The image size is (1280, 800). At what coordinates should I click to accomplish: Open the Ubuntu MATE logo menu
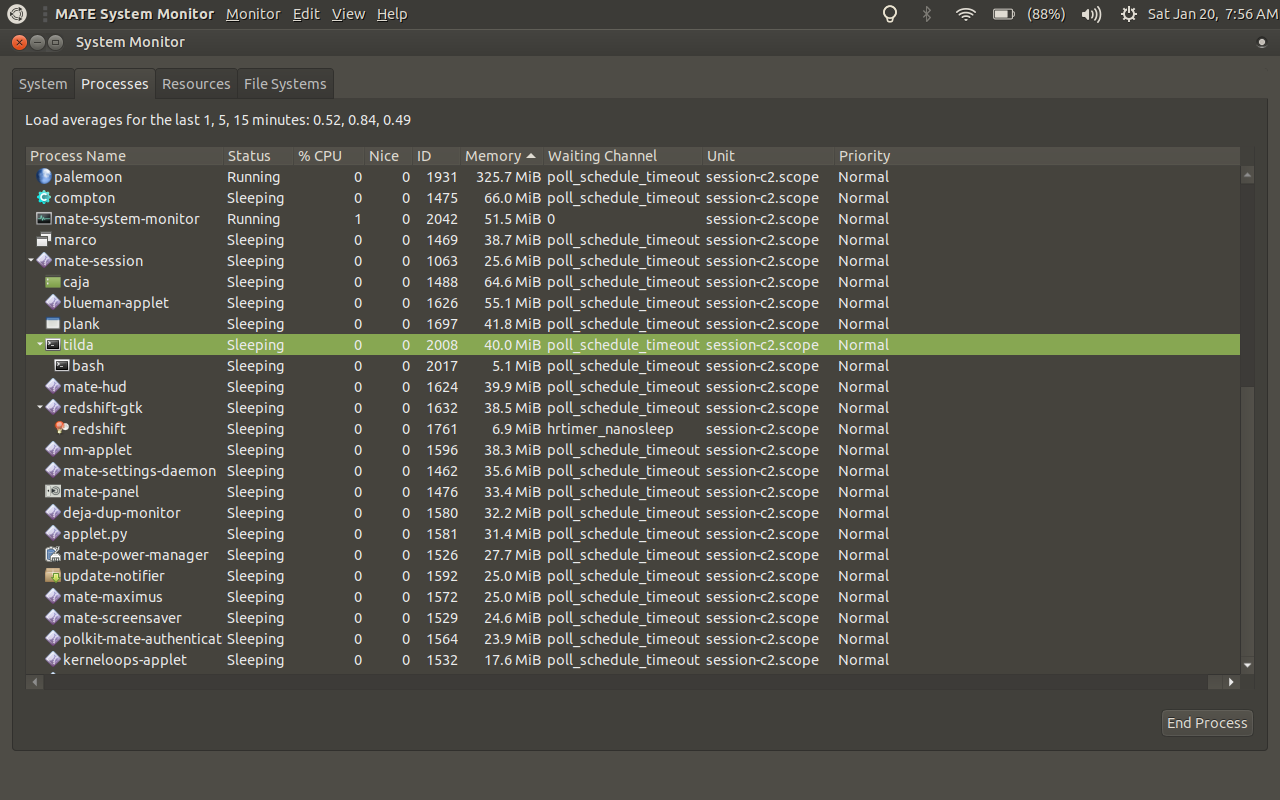(x=18, y=14)
